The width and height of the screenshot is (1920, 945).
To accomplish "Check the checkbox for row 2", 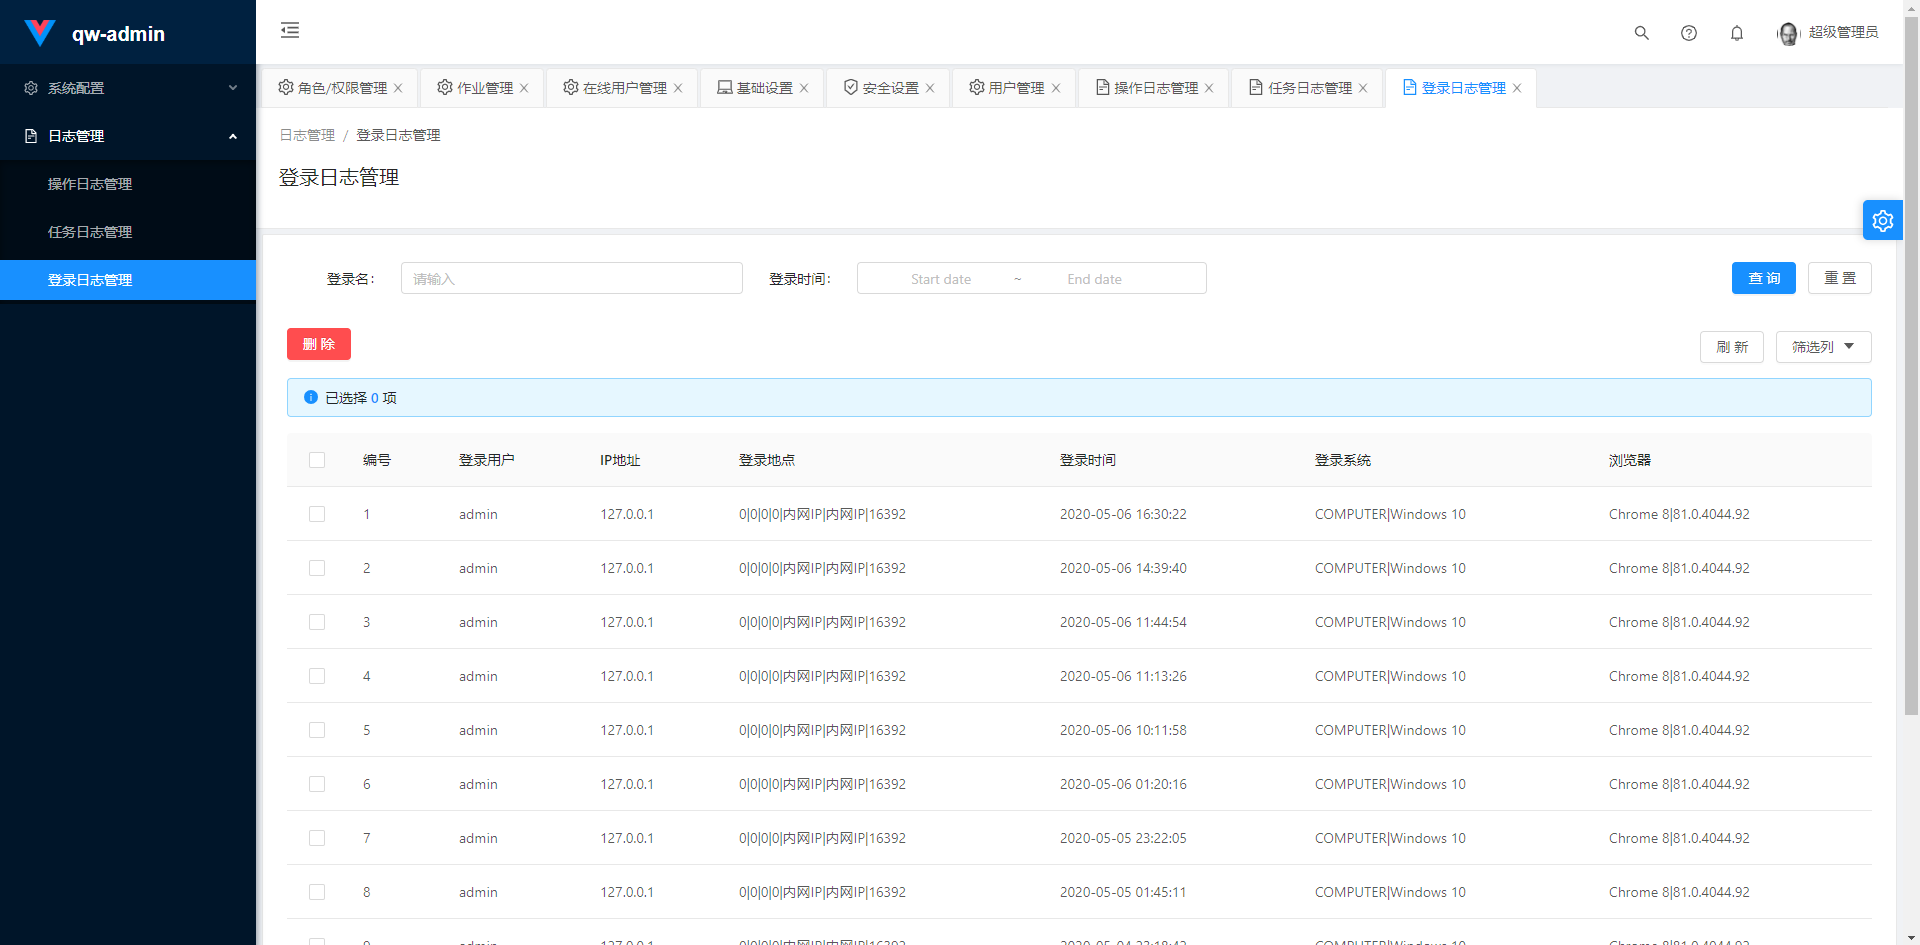I will (x=317, y=568).
